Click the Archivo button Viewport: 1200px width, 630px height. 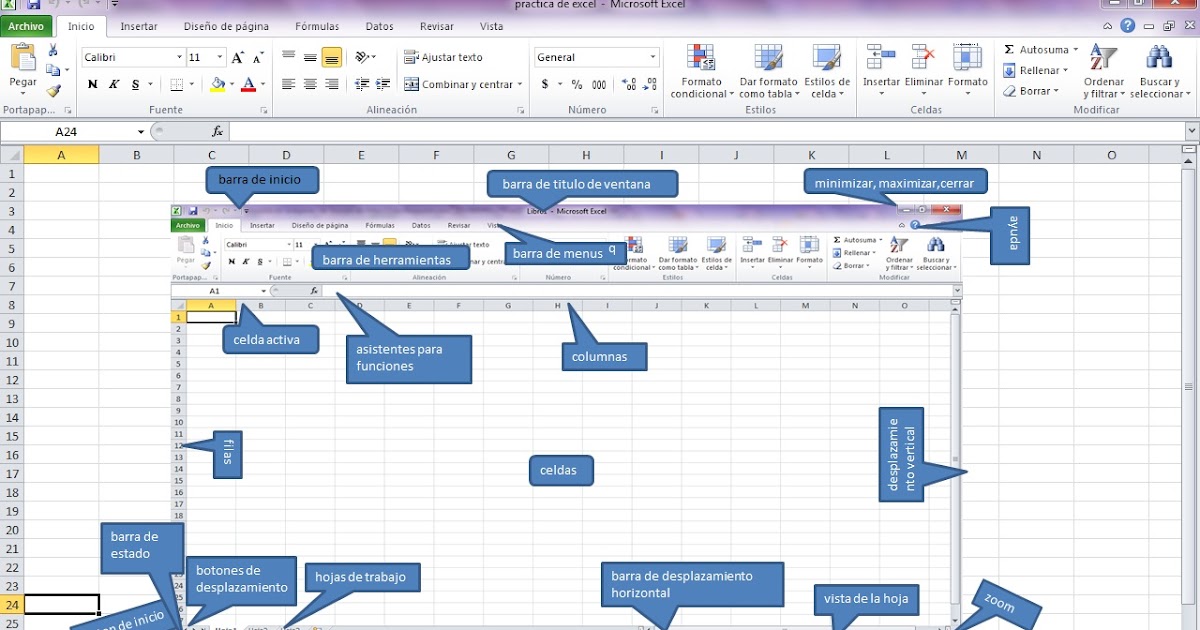pyautogui.click(x=26, y=26)
